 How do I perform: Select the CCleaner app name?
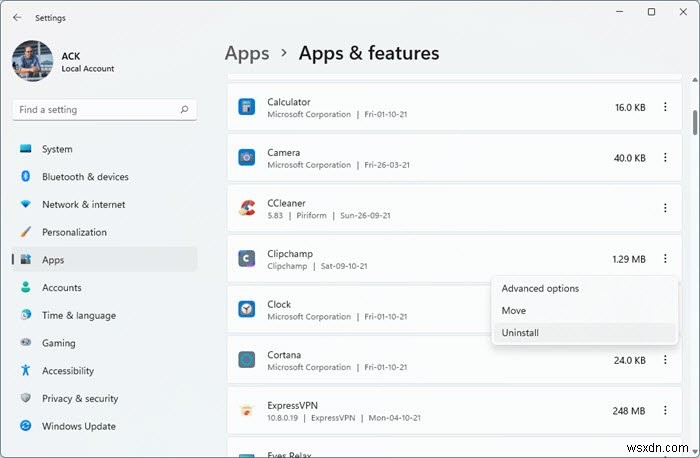pos(286,203)
